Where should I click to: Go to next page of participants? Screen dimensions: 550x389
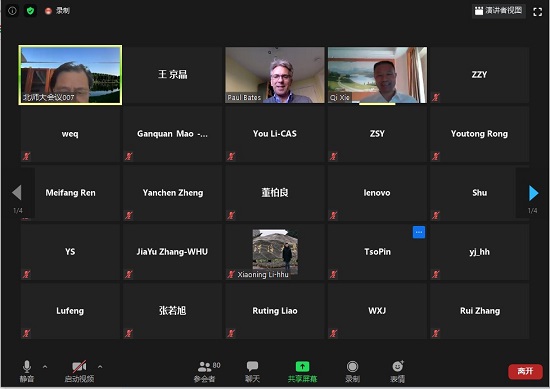(x=533, y=193)
